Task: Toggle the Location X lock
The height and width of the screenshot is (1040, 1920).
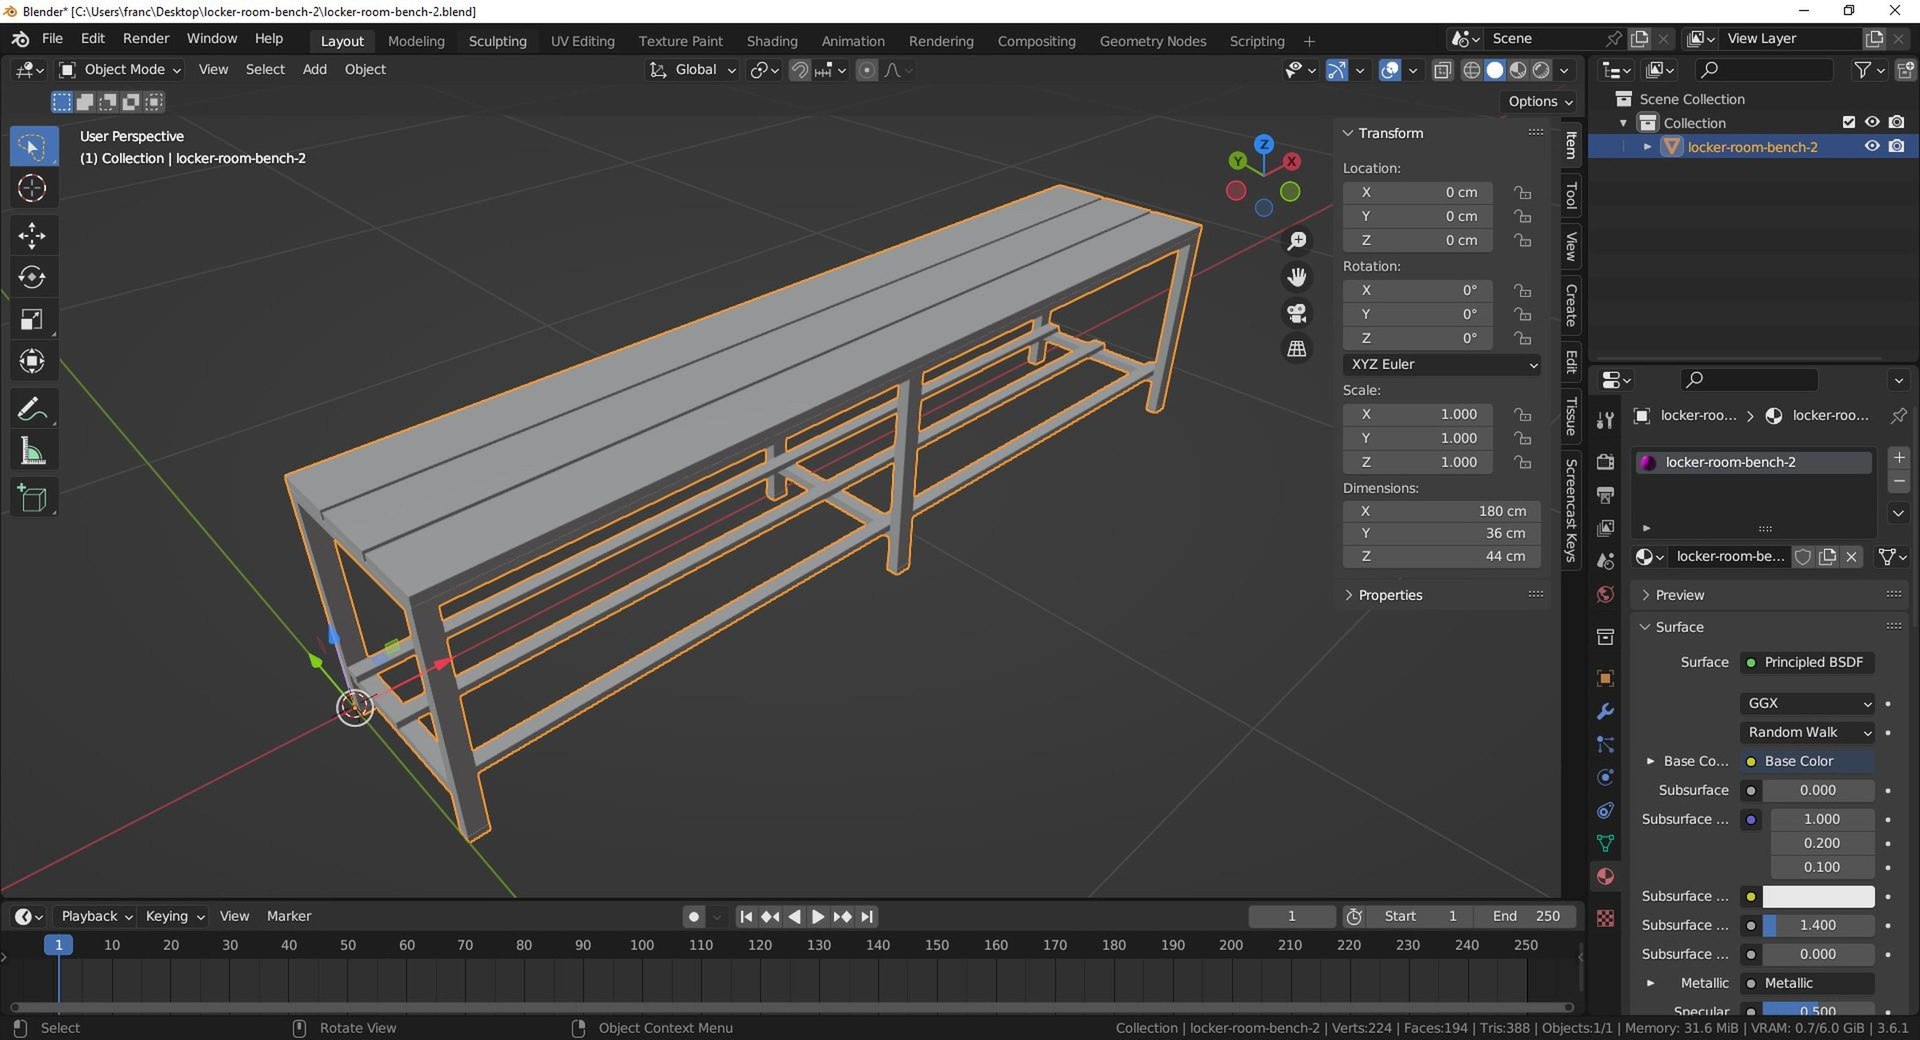Action: [1522, 192]
